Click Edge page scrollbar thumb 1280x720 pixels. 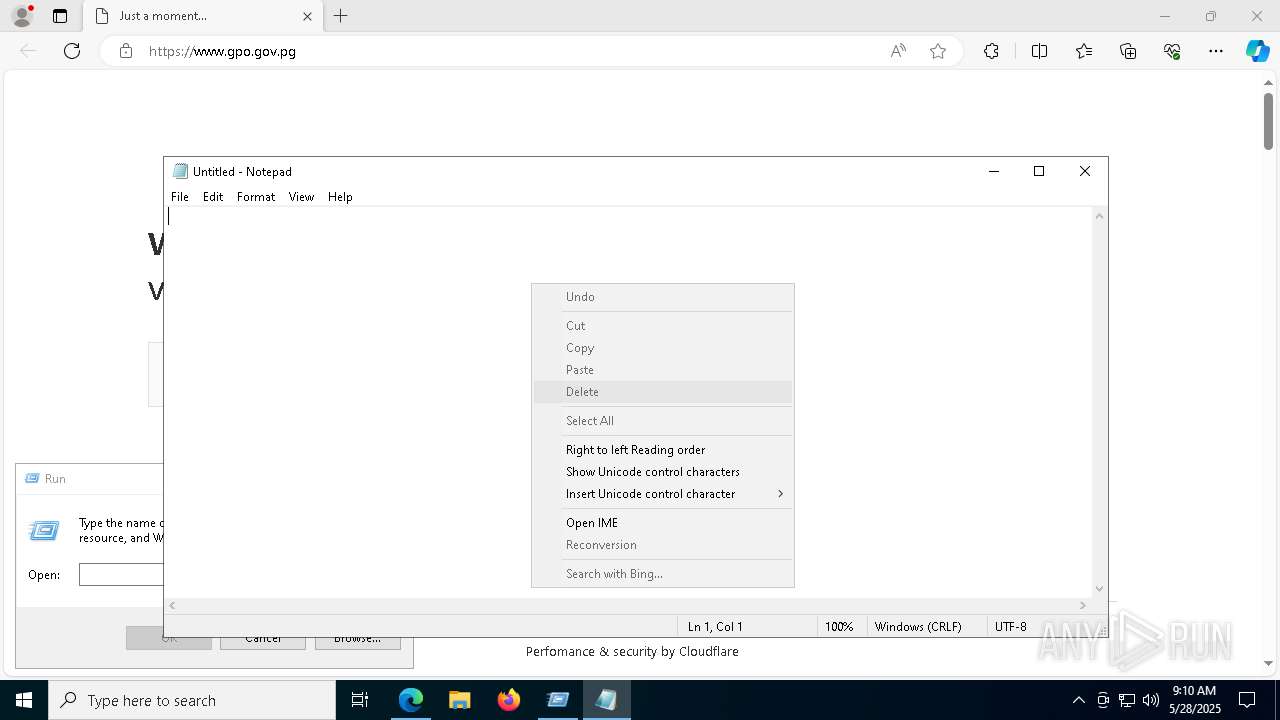point(1268,121)
